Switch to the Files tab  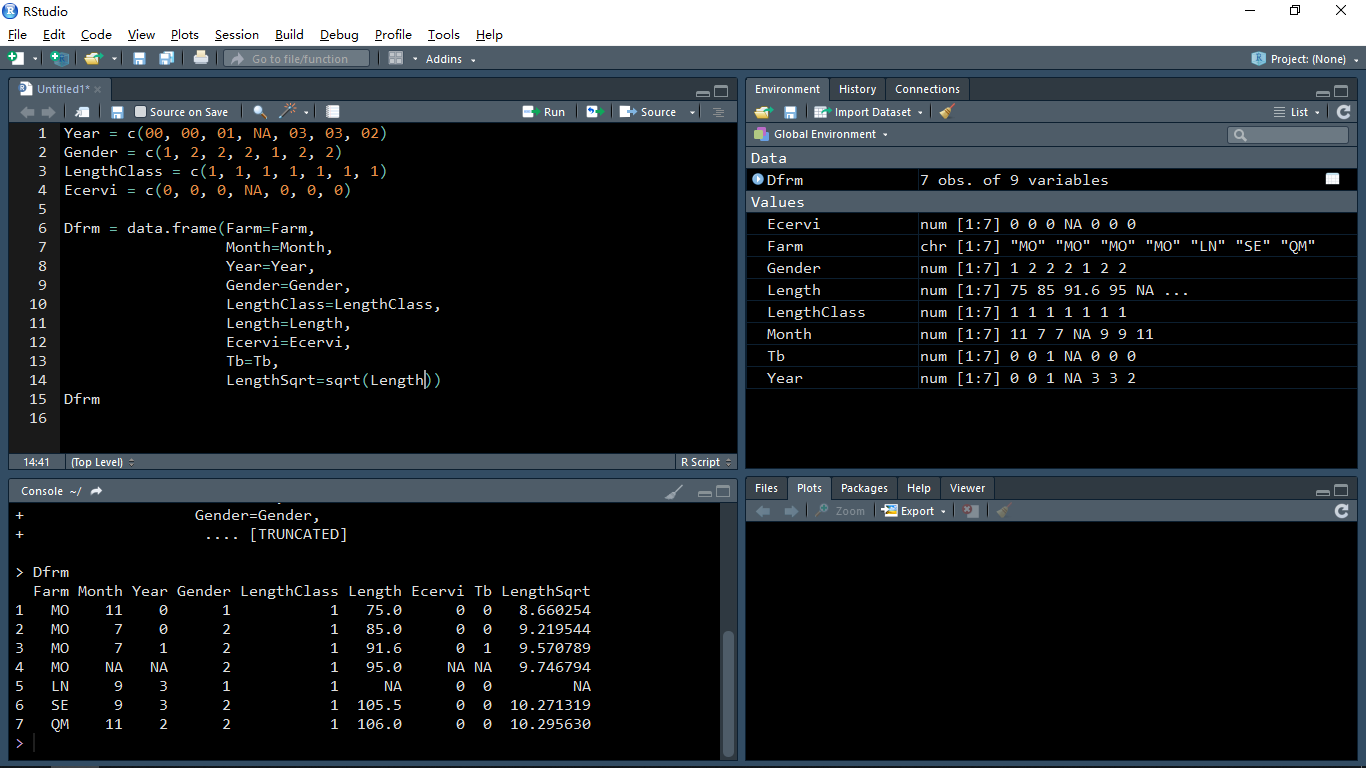pyautogui.click(x=766, y=488)
